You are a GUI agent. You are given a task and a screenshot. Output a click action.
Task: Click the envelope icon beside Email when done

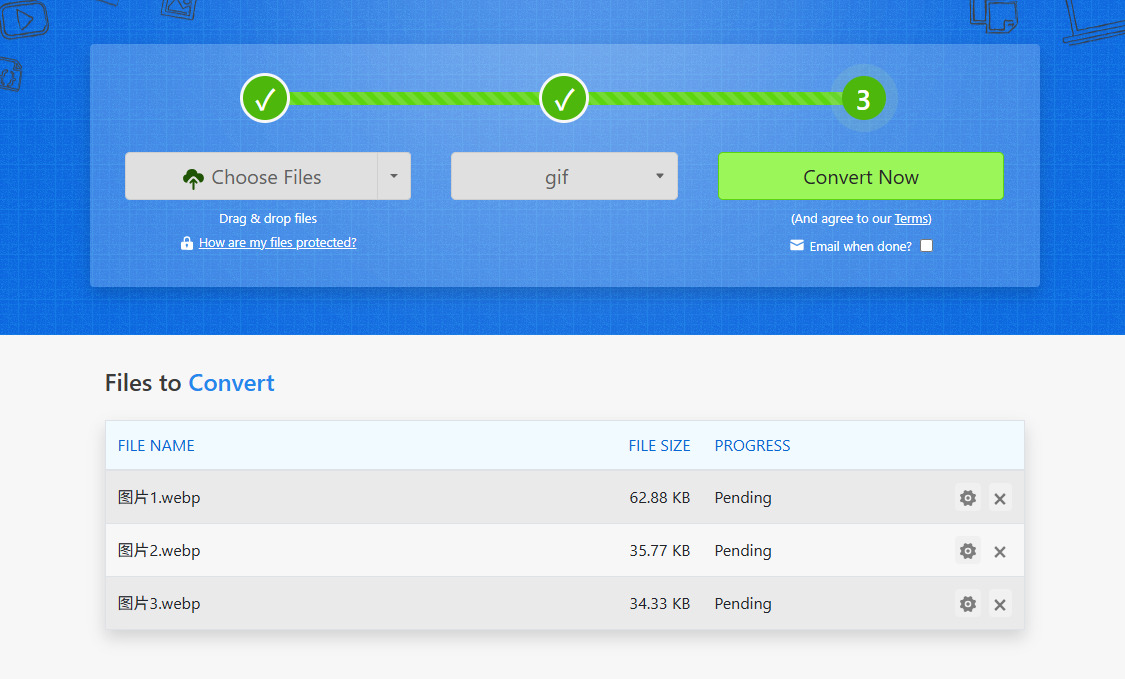pos(796,245)
